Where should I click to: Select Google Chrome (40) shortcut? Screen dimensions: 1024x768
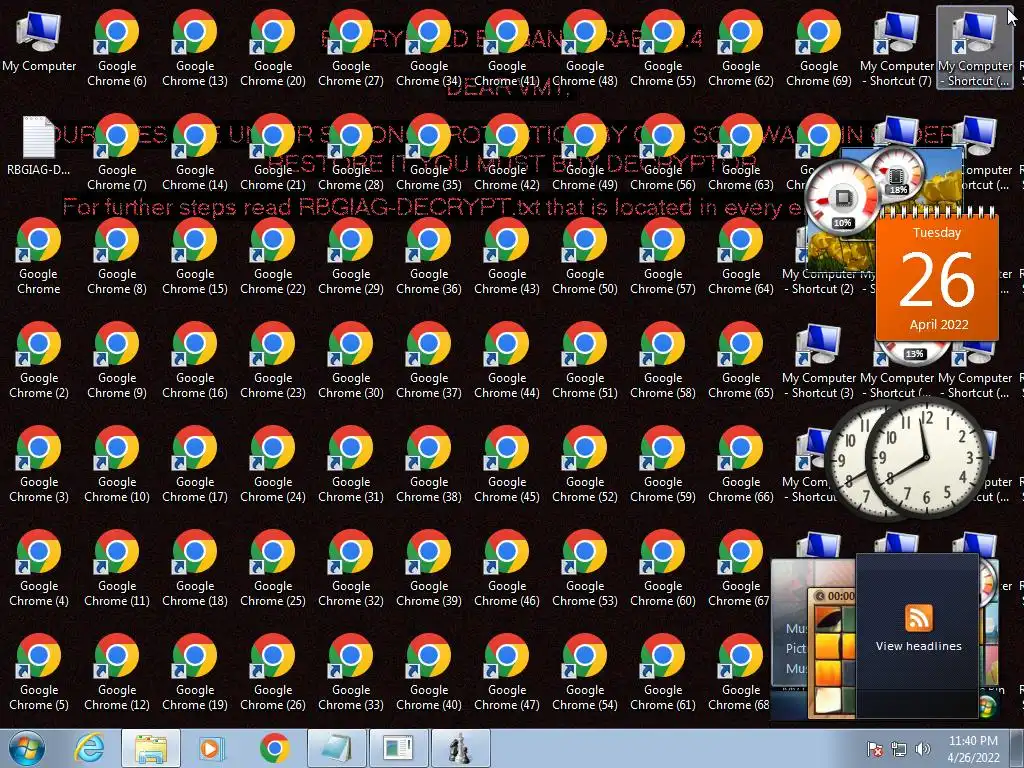(x=429, y=673)
